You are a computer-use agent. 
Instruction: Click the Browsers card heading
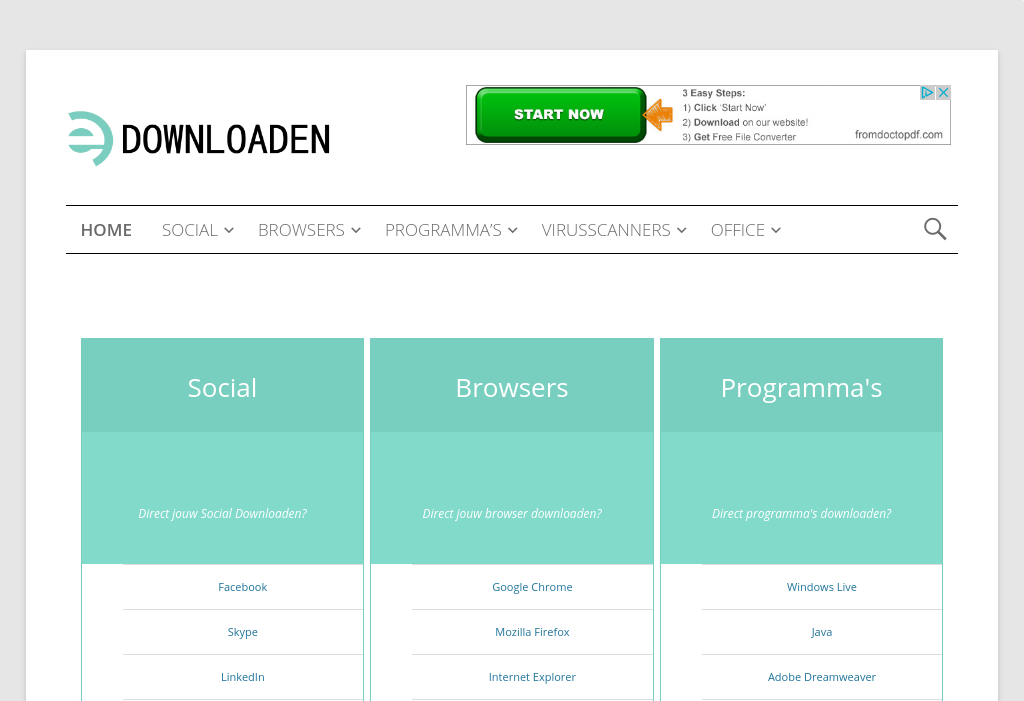click(x=512, y=388)
